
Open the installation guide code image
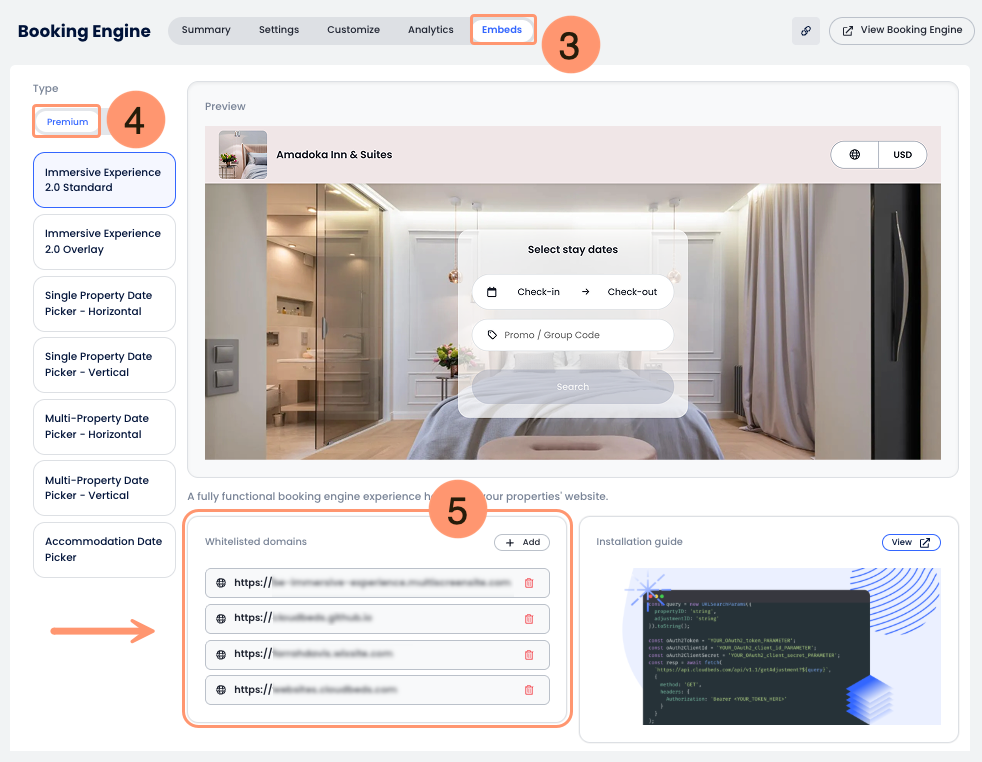[782, 646]
